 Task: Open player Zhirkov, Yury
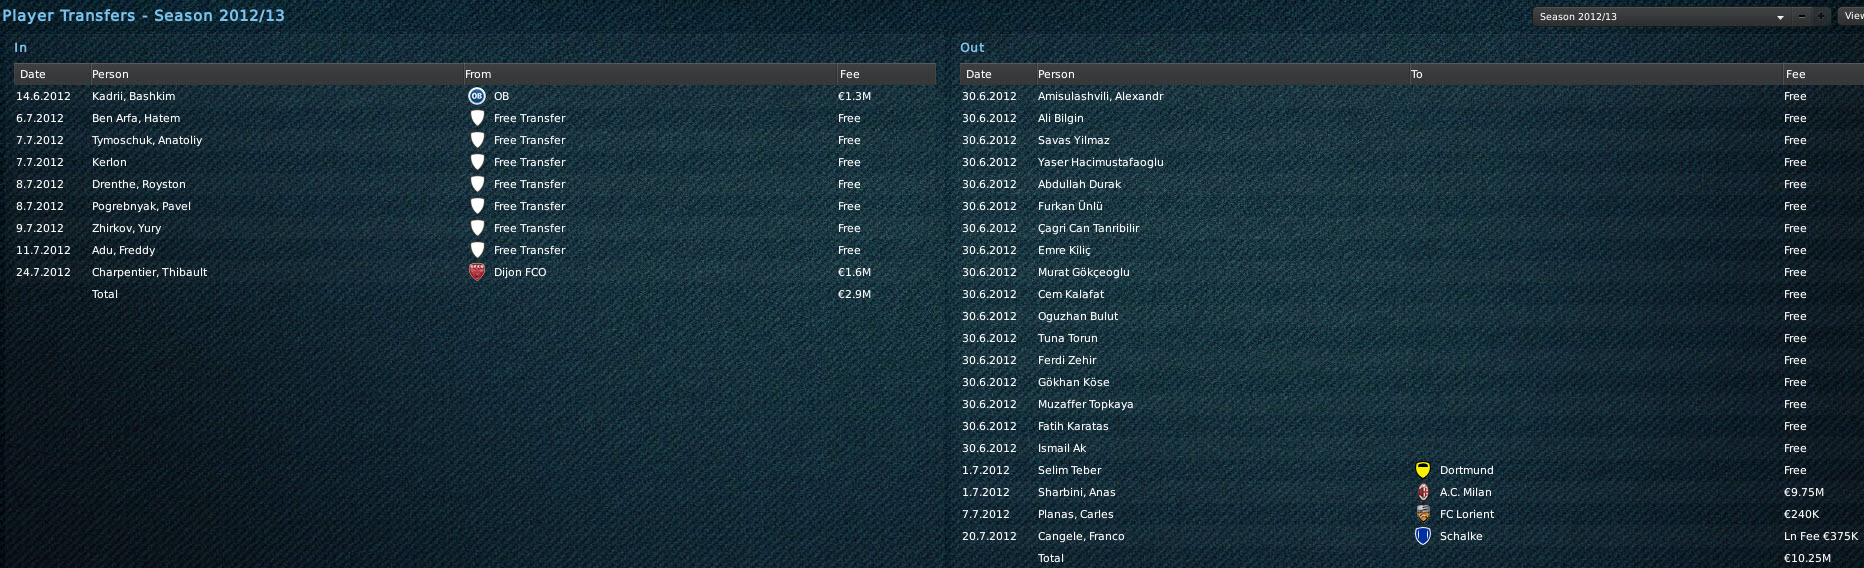tap(126, 228)
